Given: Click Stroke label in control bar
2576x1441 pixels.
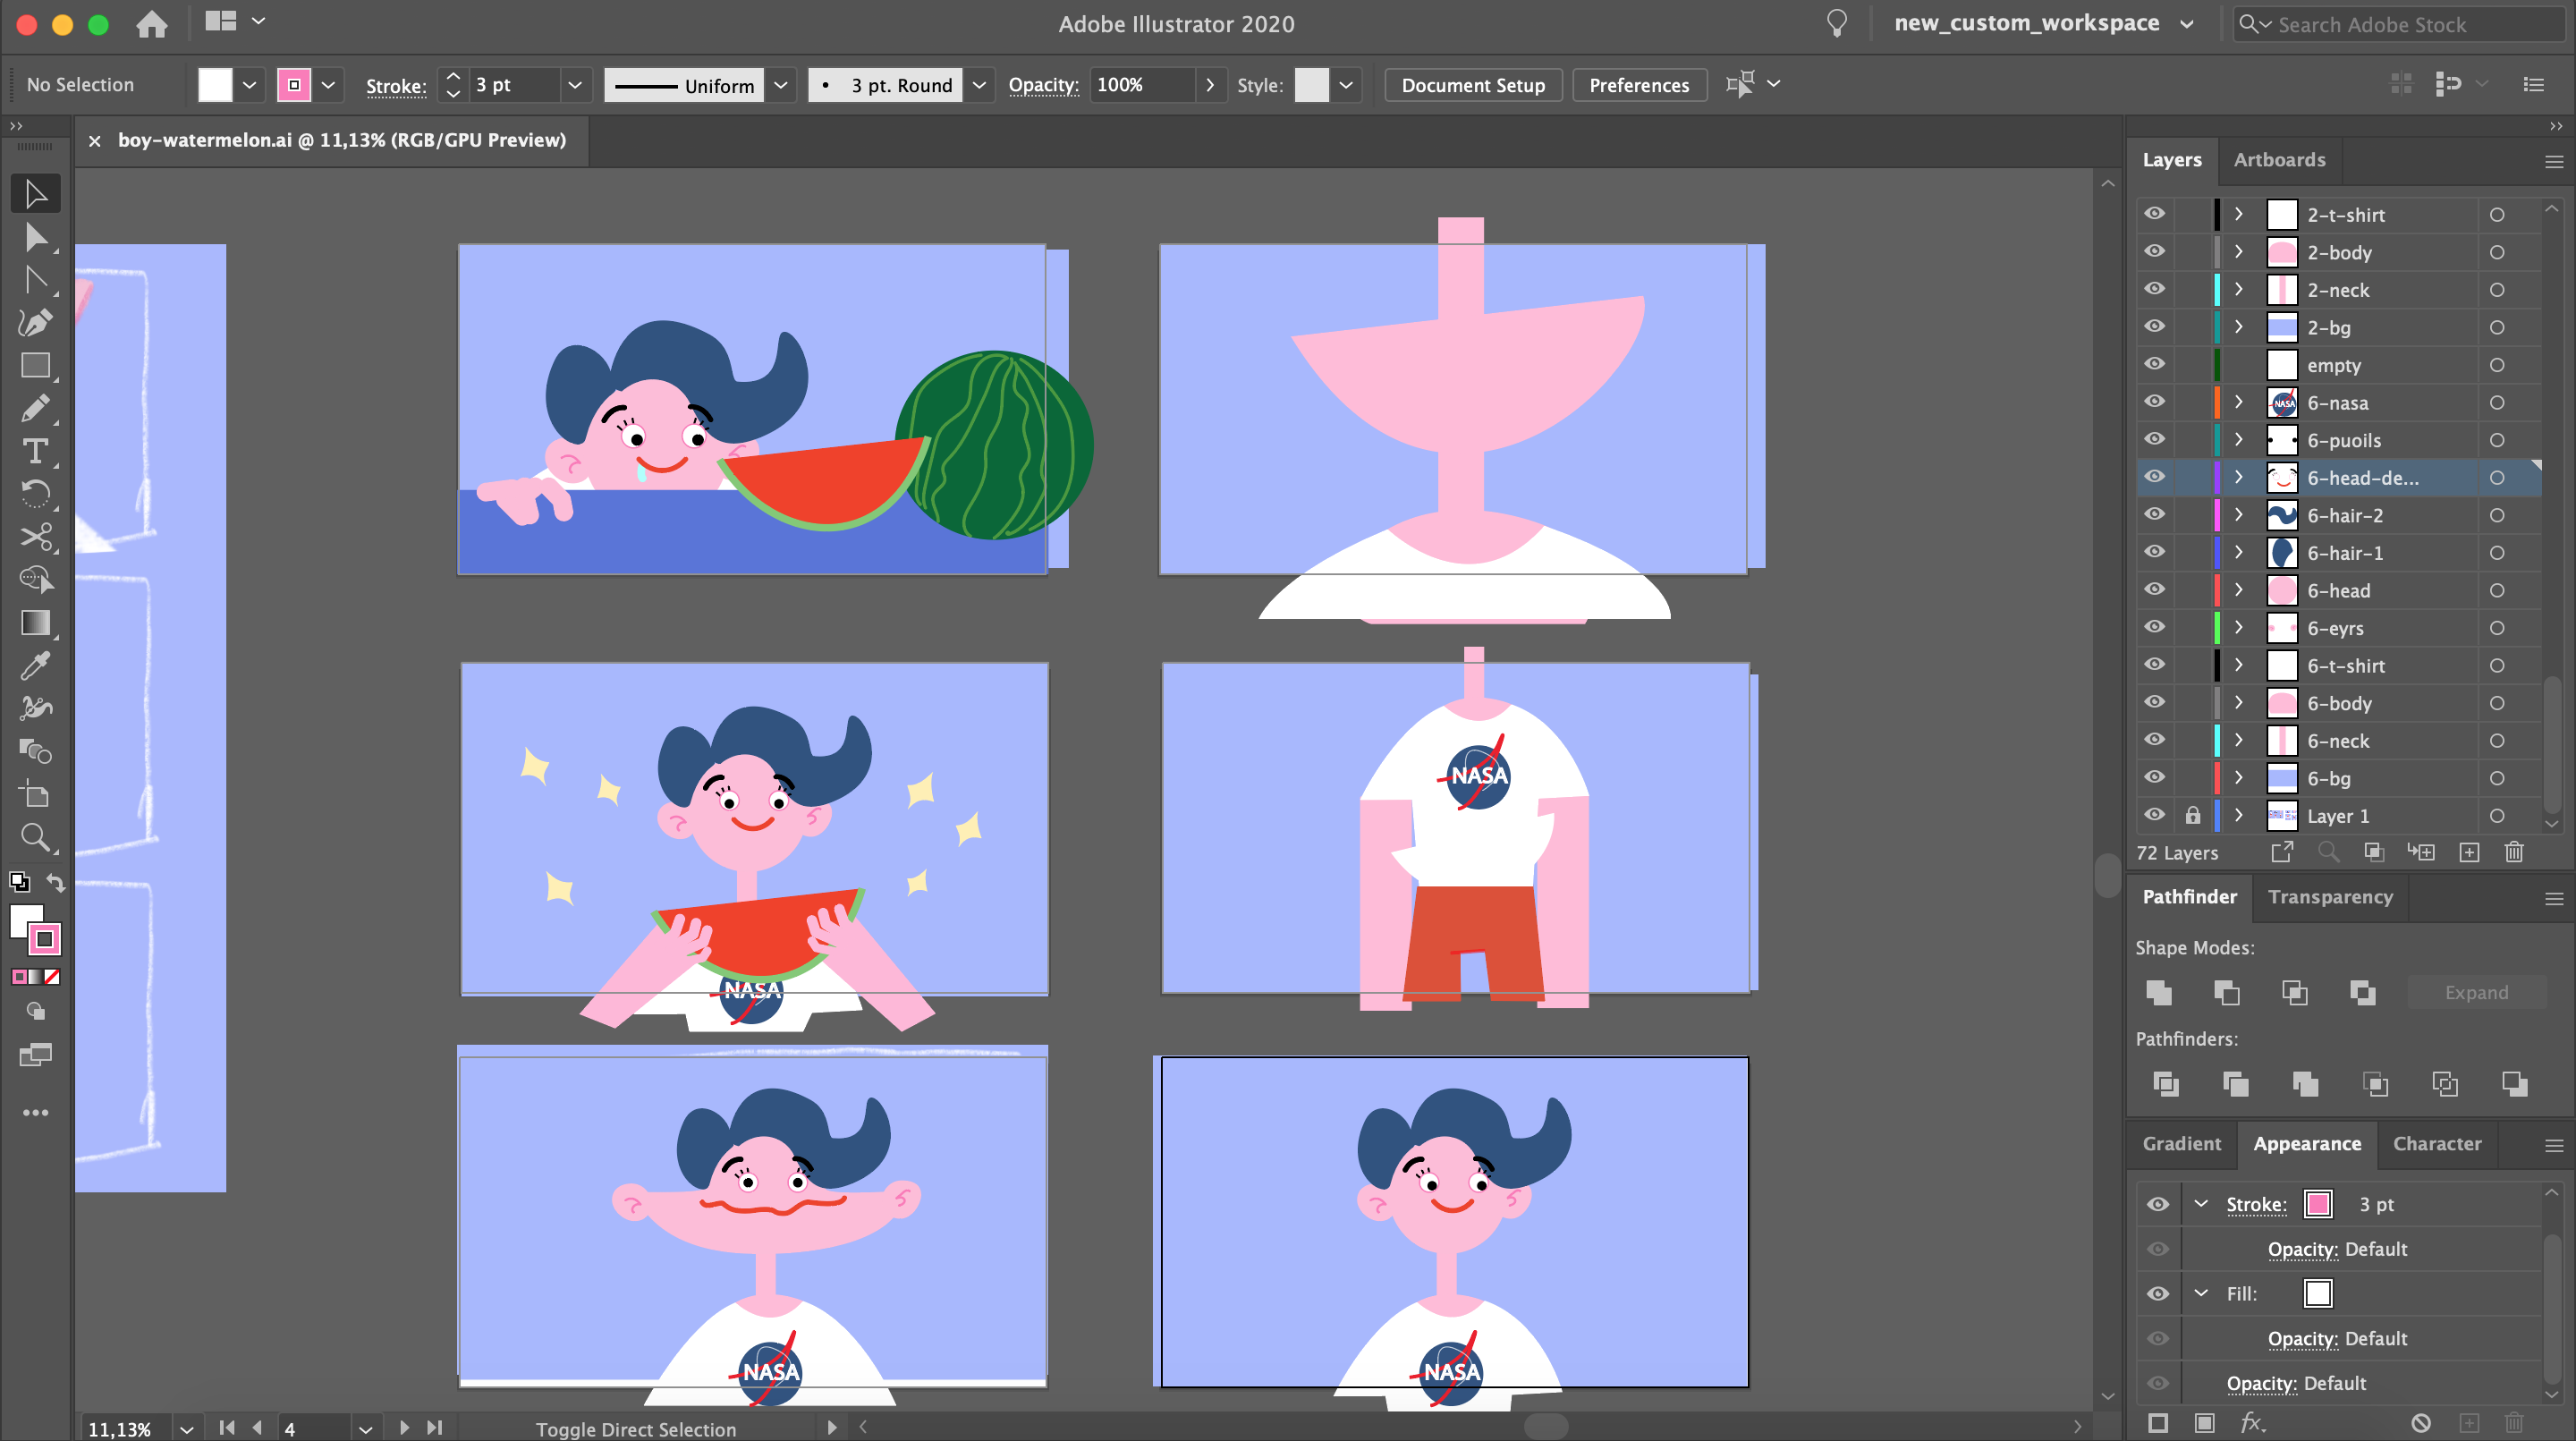Looking at the screenshot, I should pos(396,86).
